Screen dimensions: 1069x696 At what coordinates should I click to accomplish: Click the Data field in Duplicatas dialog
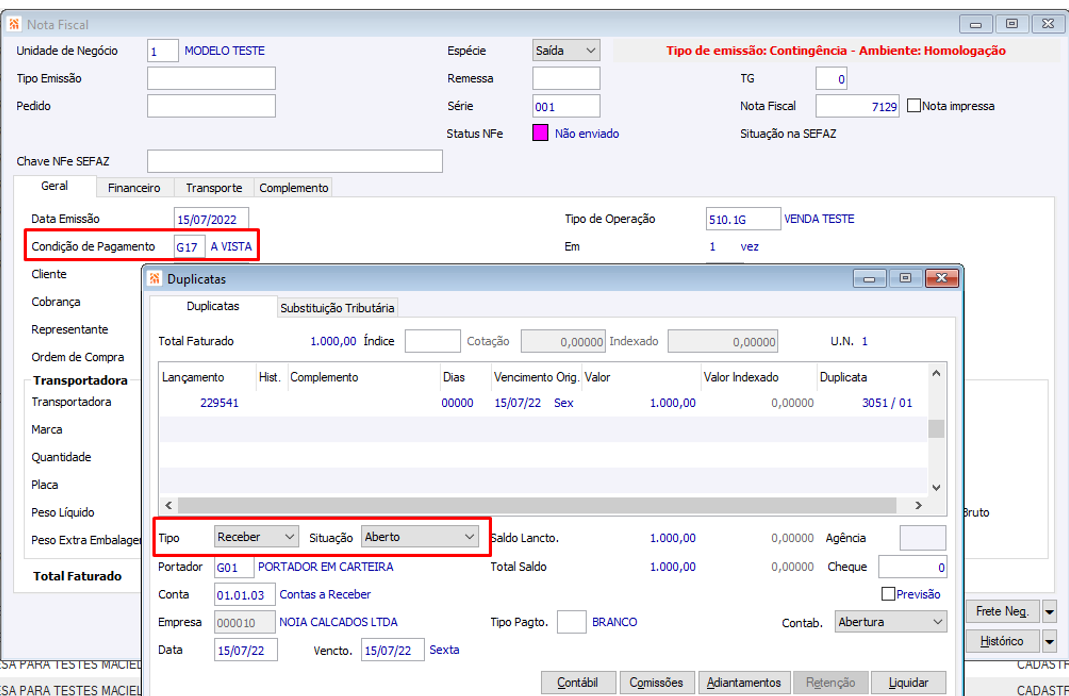(x=245, y=650)
